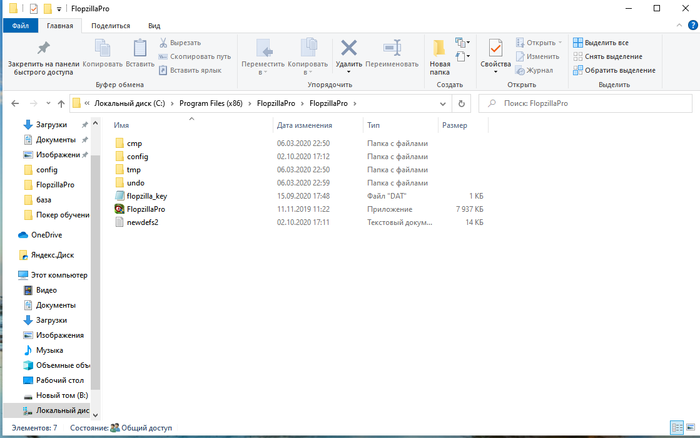Select the newdefs2 text document
This screenshot has height=438, width=700.
[x=142, y=222]
